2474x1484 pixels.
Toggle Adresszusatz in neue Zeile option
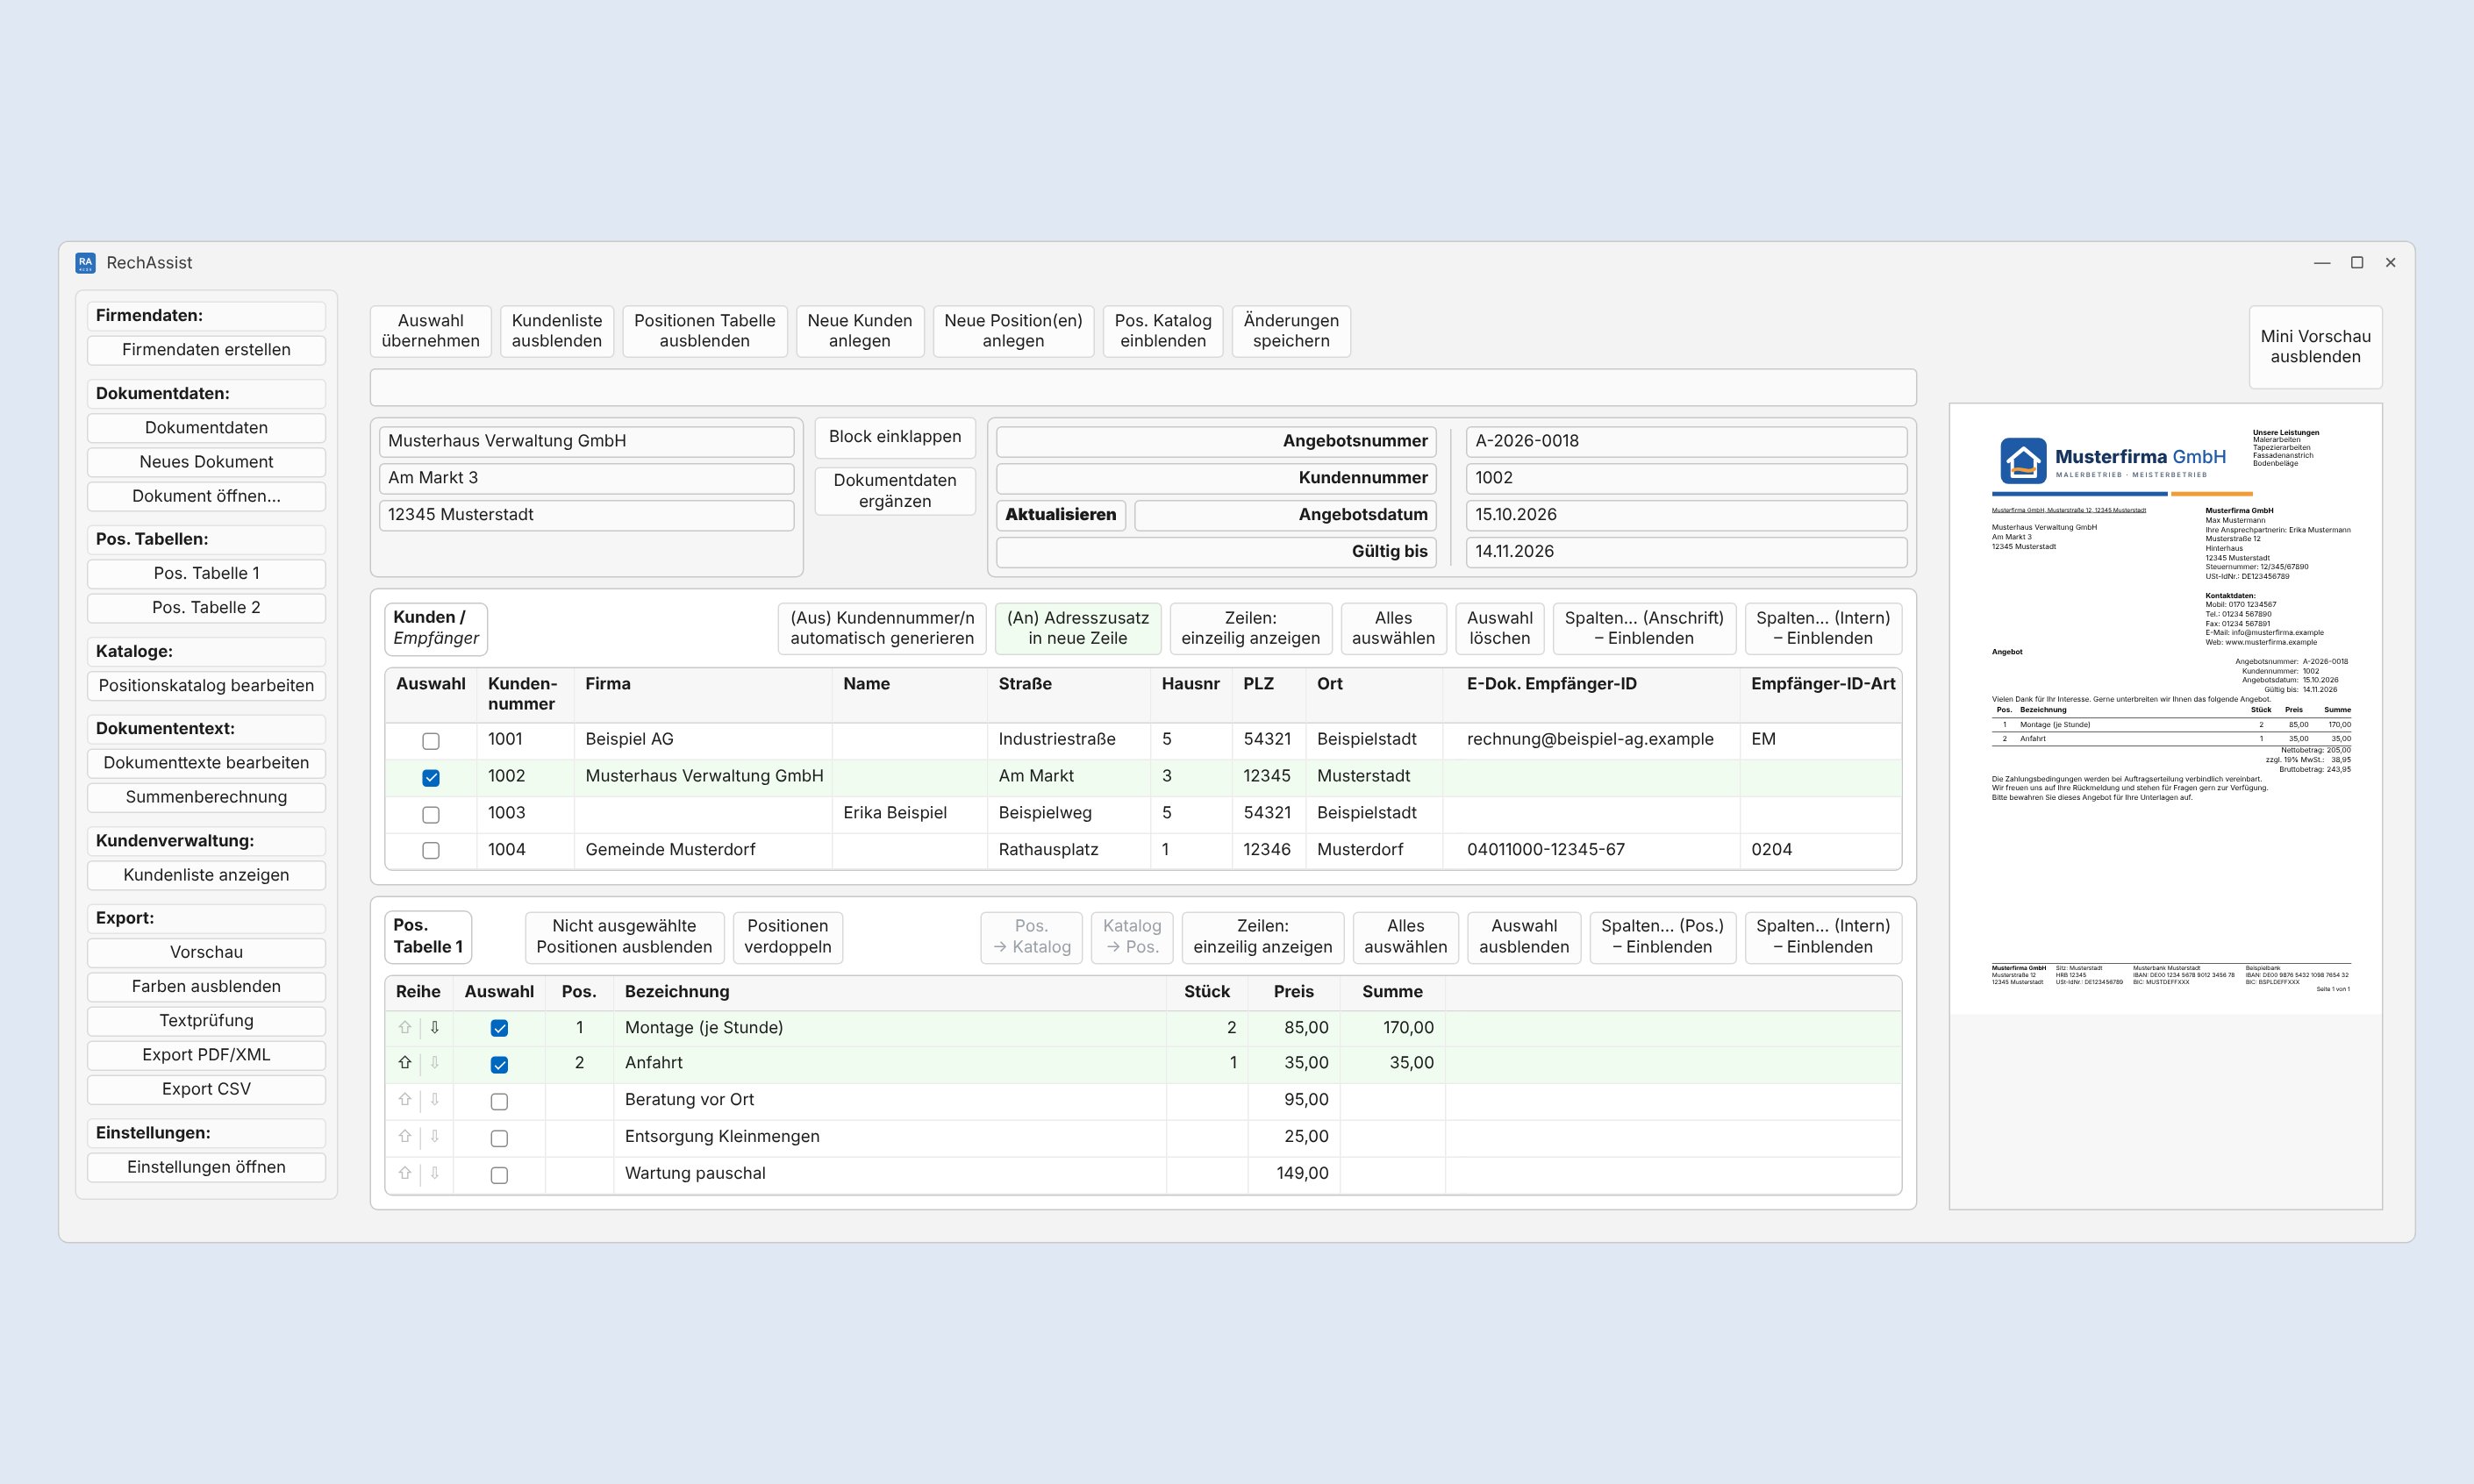(x=1078, y=628)
